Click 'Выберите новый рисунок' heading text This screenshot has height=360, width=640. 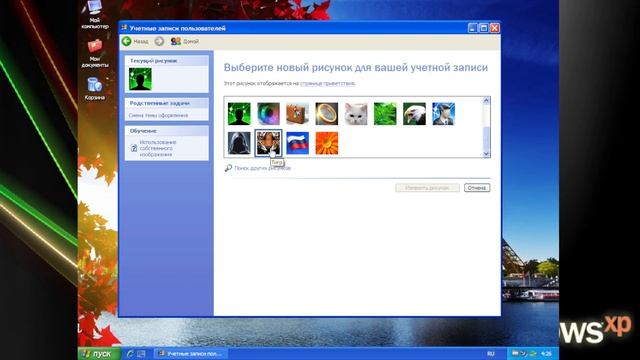click(x=356, y=67)
